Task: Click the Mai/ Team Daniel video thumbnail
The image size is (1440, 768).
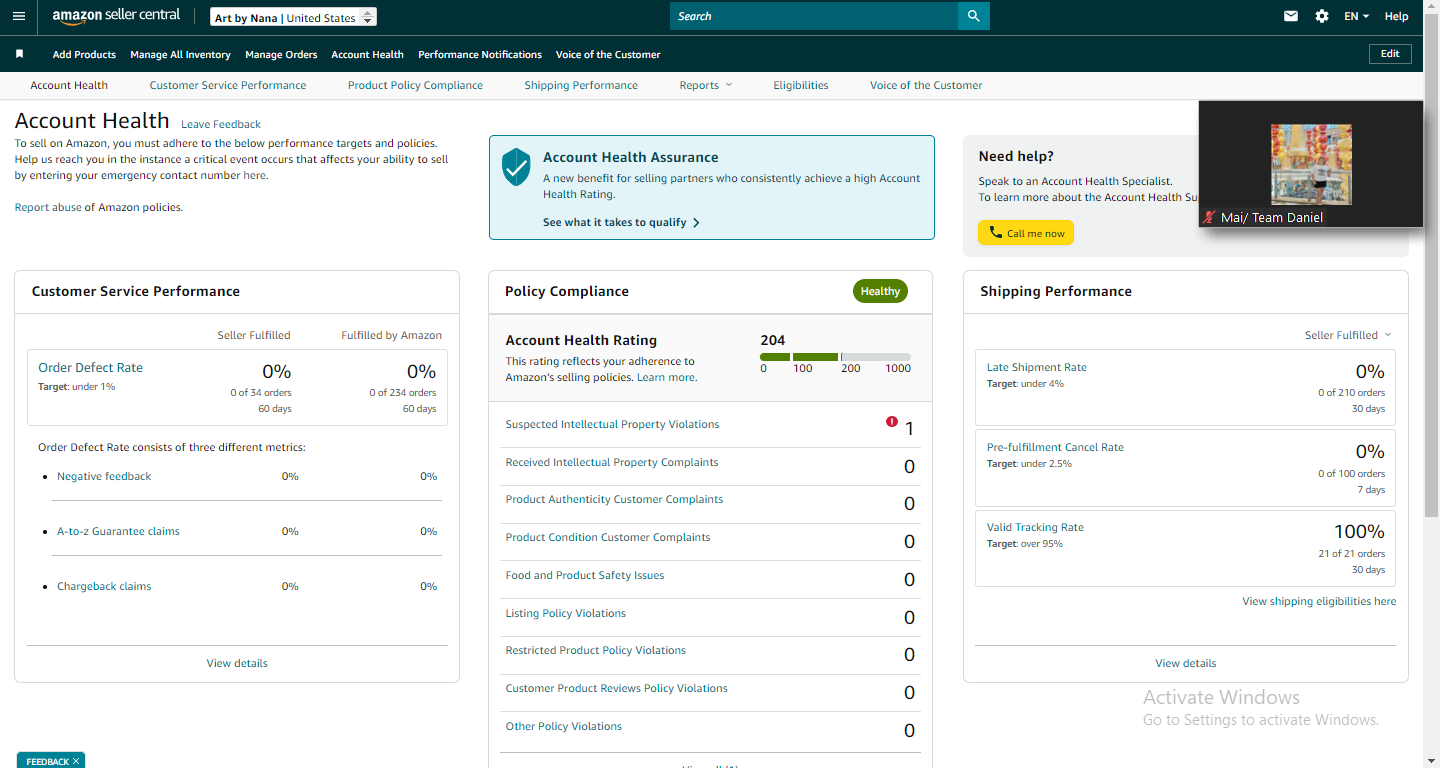Action: tap(1311, 164)
